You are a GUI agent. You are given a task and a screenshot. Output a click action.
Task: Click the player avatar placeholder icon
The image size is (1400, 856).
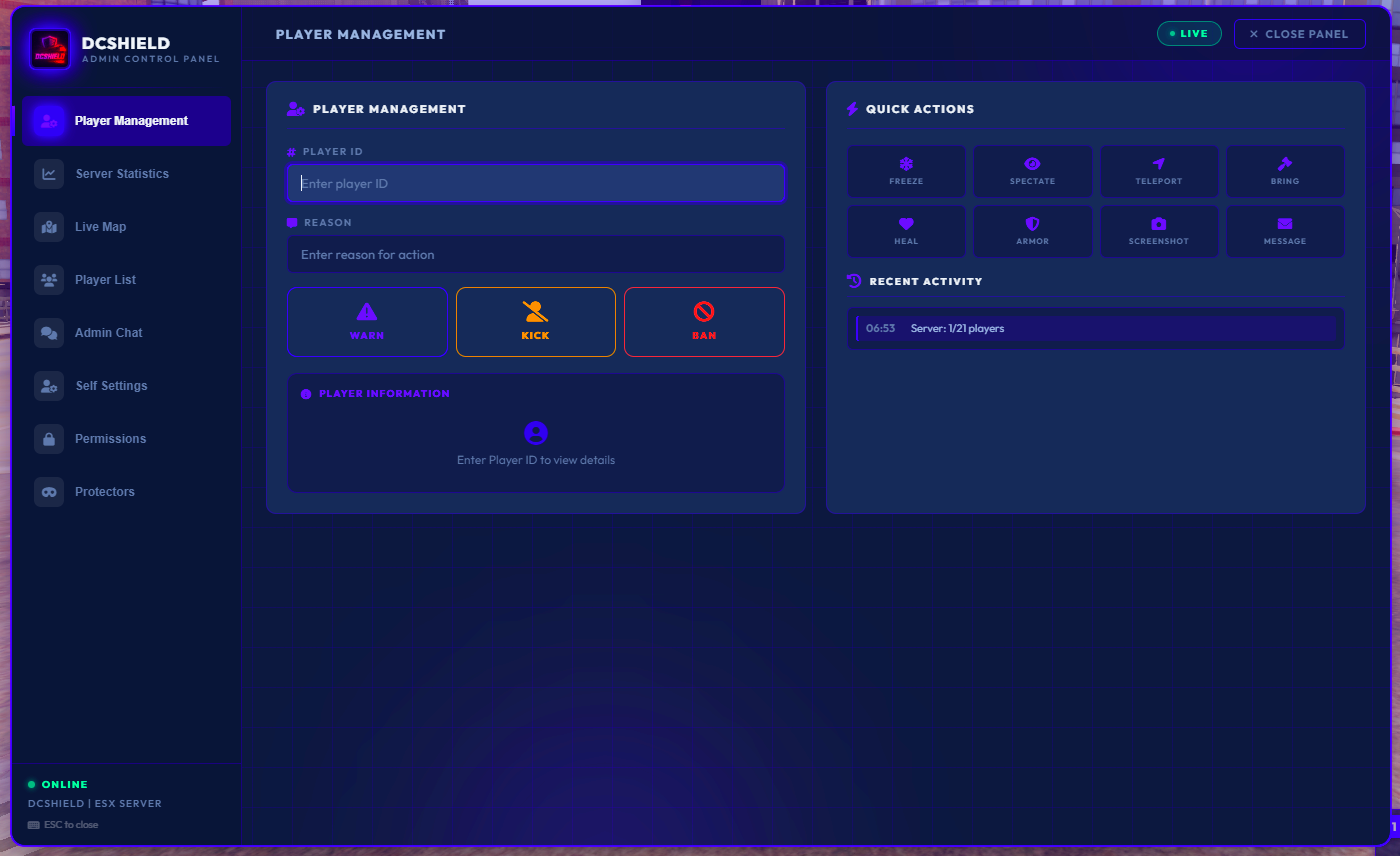pos(536,433)
